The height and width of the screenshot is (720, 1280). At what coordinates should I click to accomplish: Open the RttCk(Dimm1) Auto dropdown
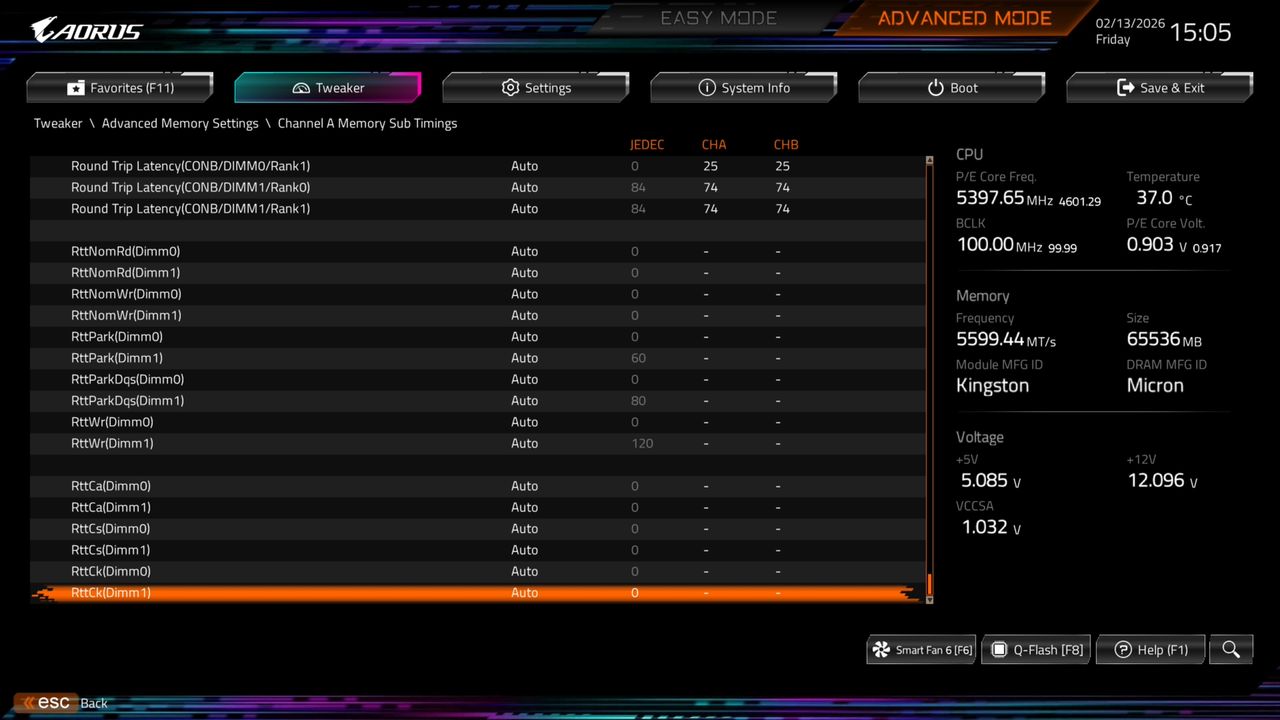point(524,592)
